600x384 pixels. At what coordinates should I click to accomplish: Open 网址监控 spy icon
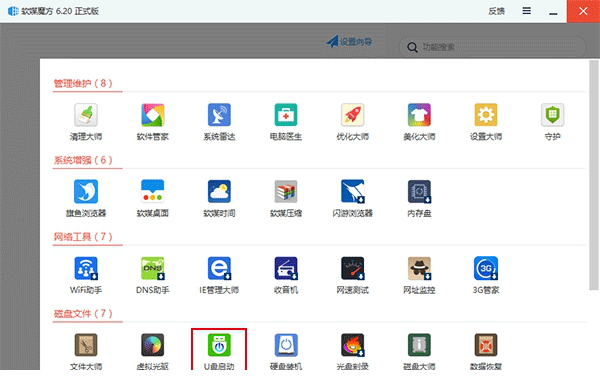point(419,275)
